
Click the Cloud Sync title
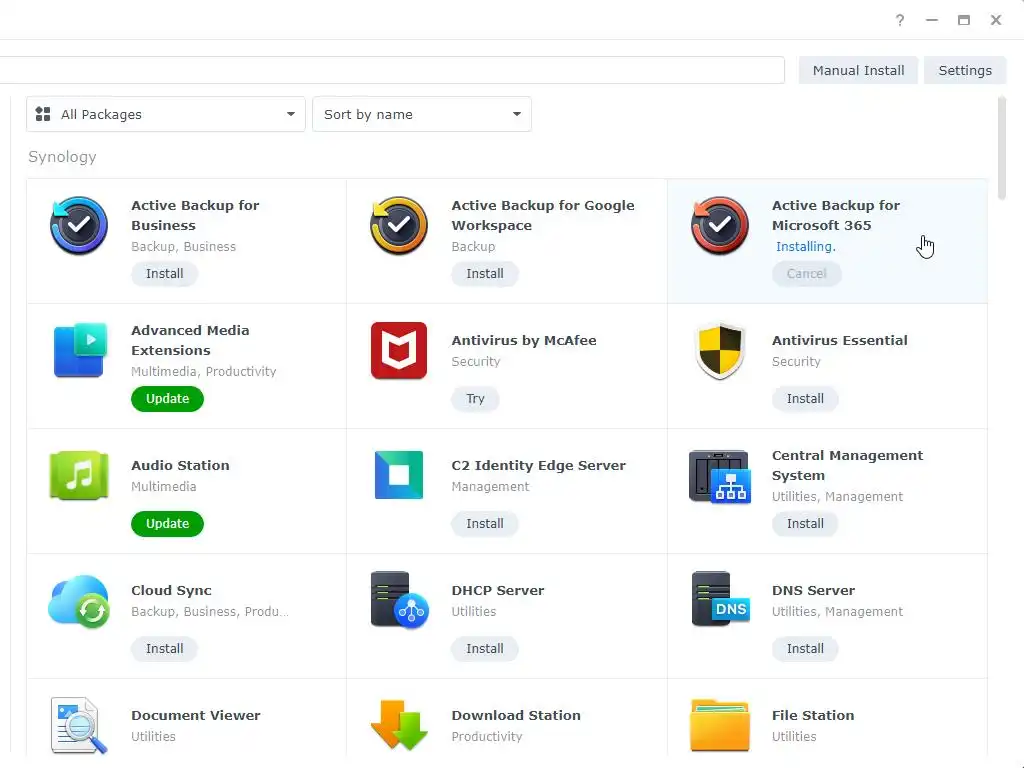[171, 590]
